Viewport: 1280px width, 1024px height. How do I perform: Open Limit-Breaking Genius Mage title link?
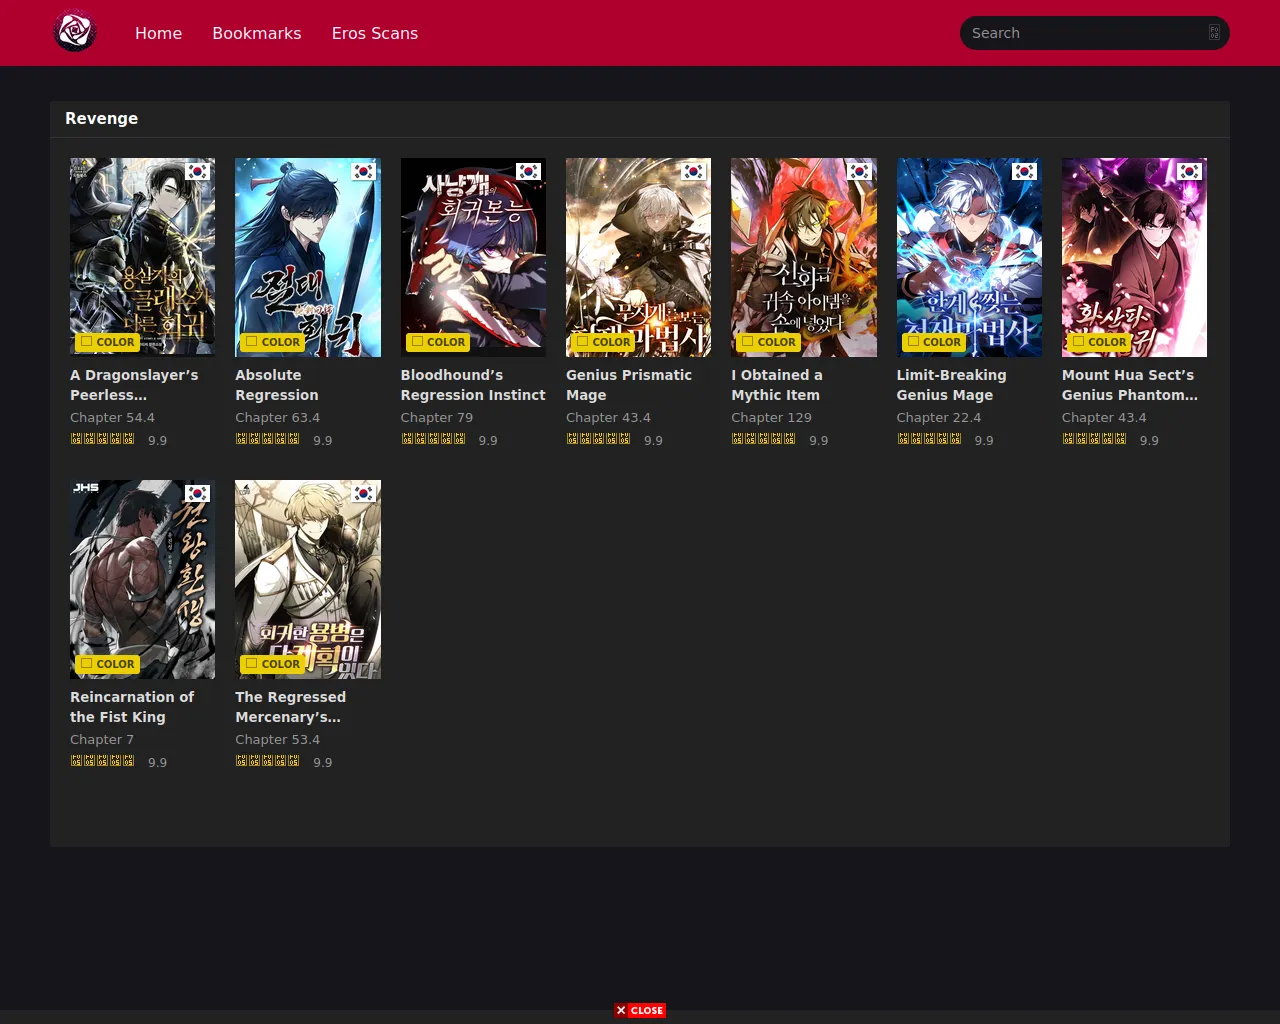pos(951,385)
